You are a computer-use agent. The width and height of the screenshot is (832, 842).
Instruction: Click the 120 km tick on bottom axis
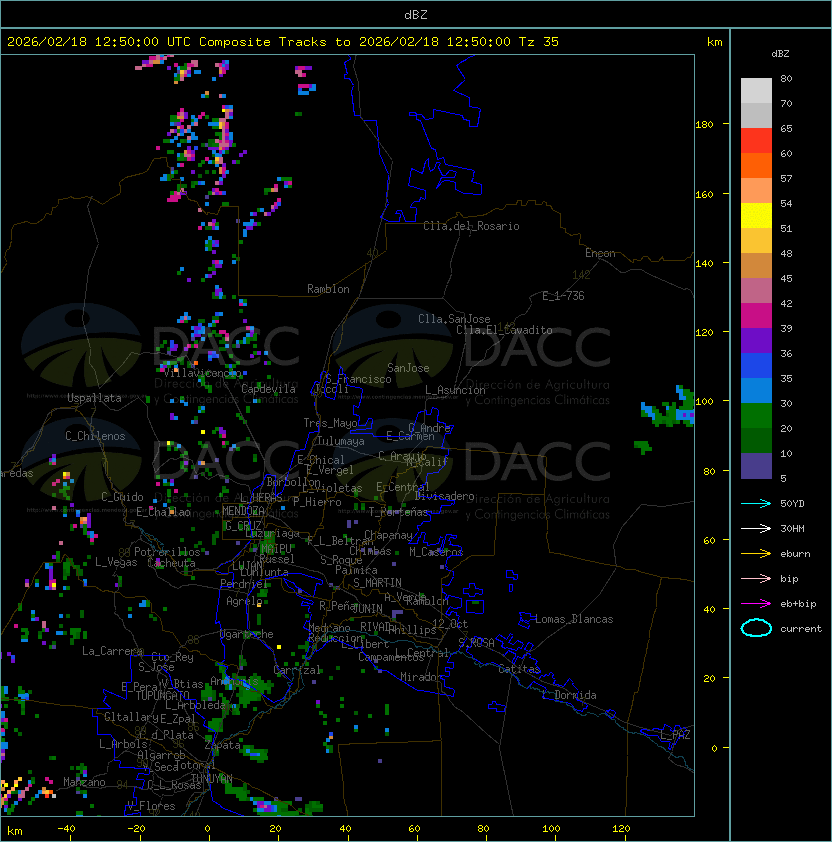[x=621, y=829]
